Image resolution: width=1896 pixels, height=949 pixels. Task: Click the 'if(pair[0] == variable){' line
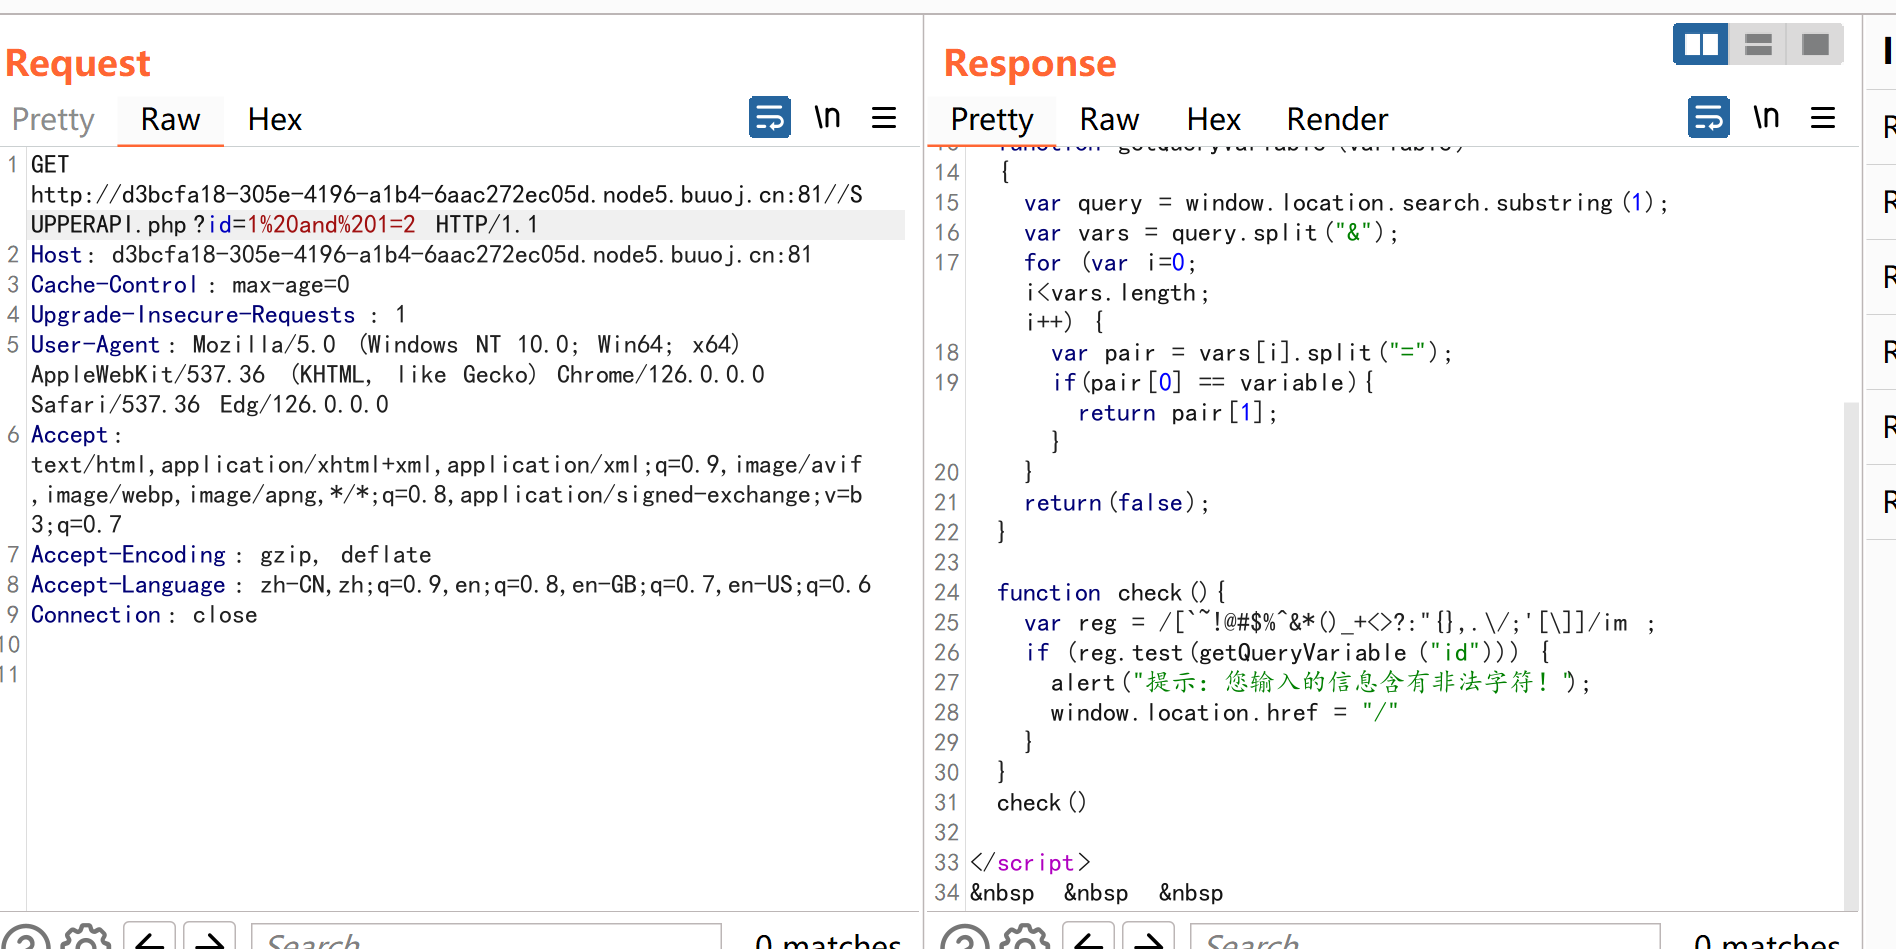coord(1213,383)
